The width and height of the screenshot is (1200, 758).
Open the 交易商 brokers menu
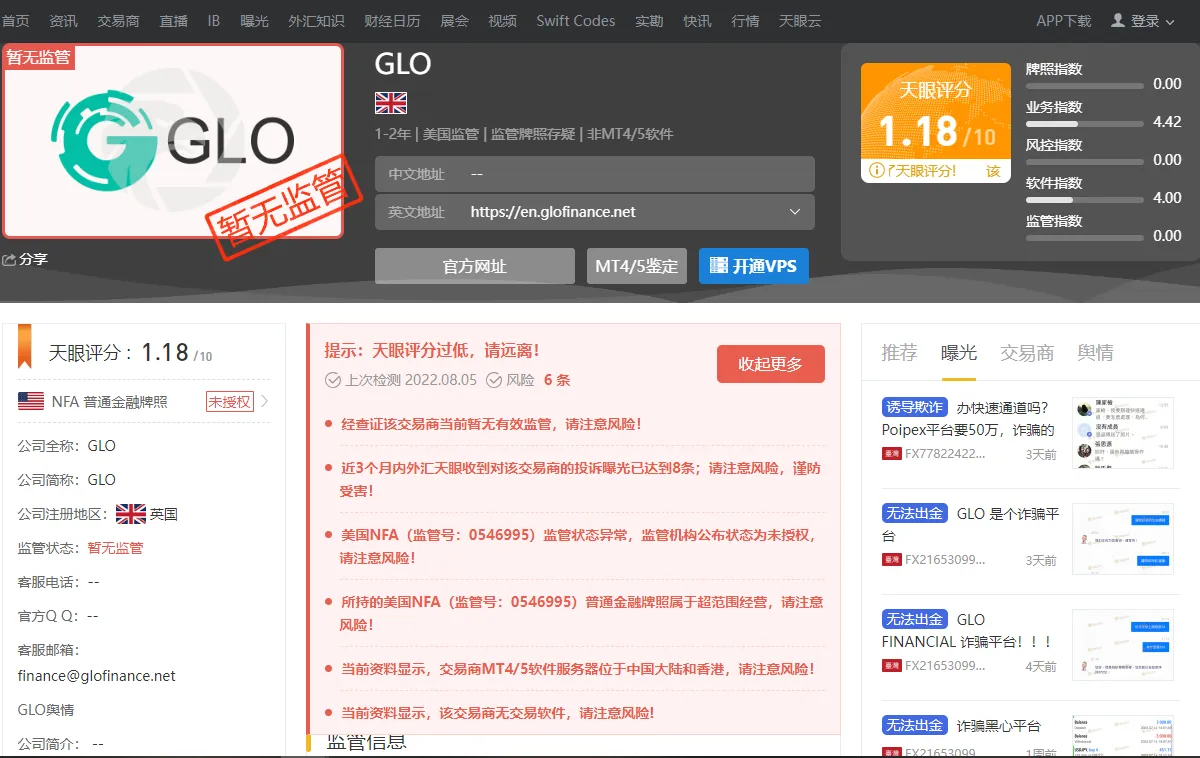tap(118, 21)
